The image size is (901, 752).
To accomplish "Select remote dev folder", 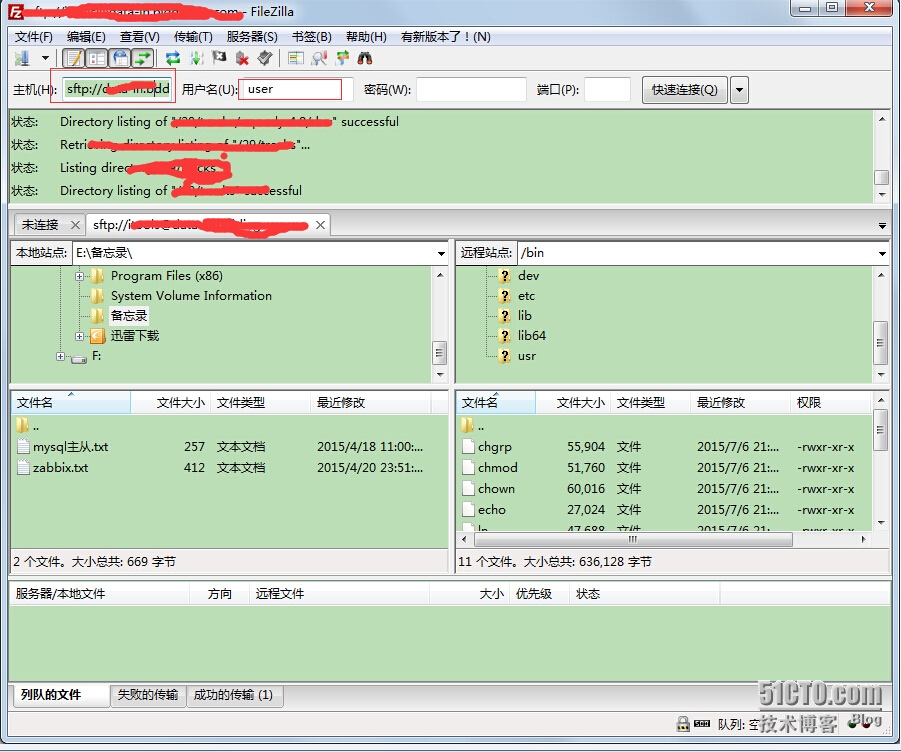I will (x=528, y=276).
